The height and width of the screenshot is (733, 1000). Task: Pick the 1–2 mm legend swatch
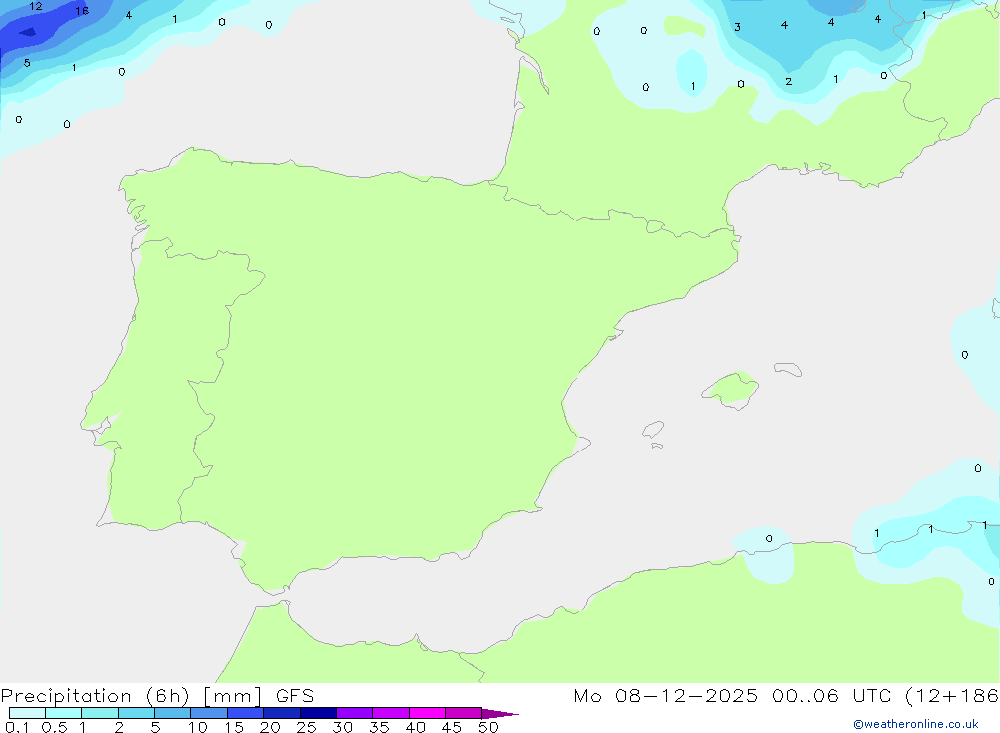[x=99, y=713]
